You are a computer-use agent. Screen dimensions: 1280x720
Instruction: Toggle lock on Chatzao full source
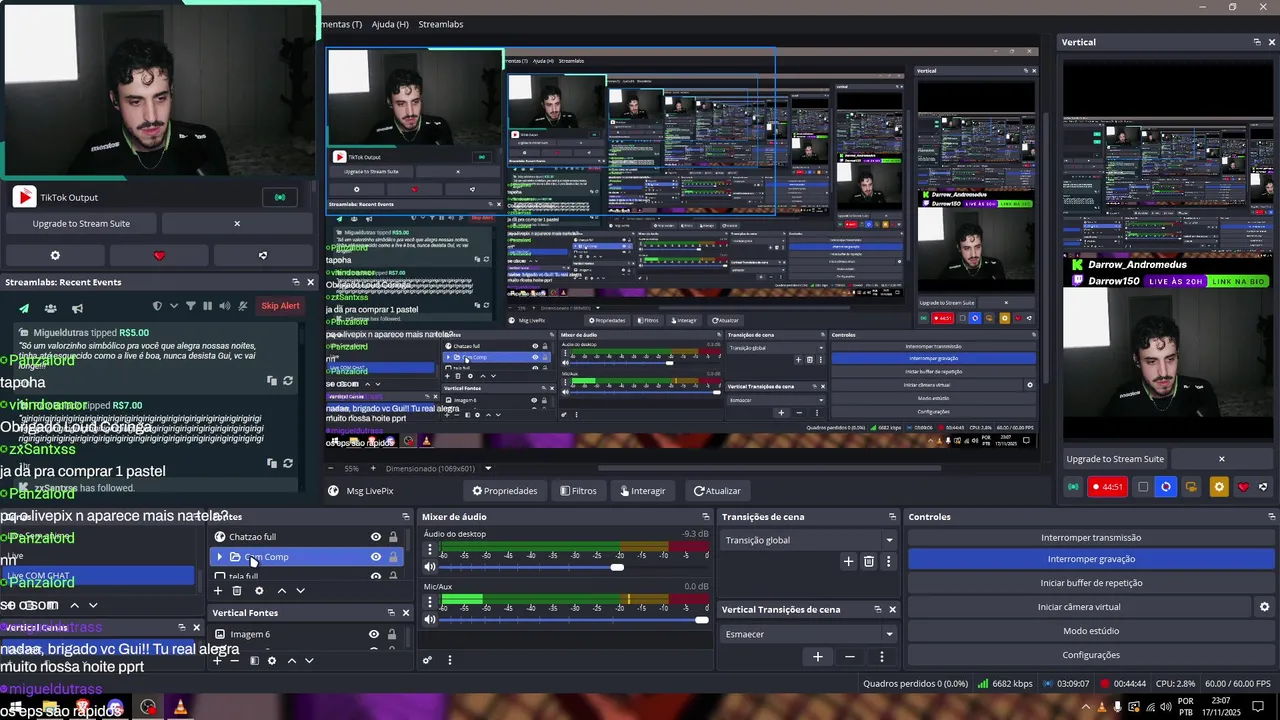point(393,537)
